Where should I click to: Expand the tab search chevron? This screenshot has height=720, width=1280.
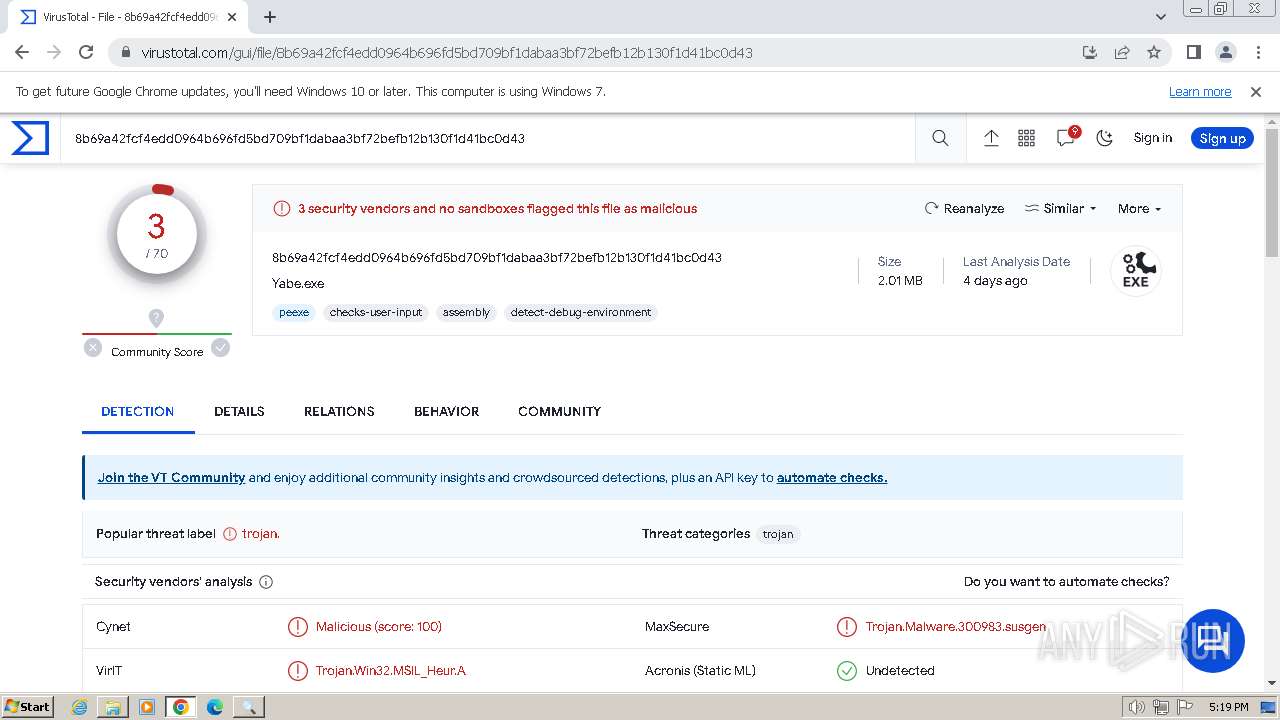(1160, 17)
